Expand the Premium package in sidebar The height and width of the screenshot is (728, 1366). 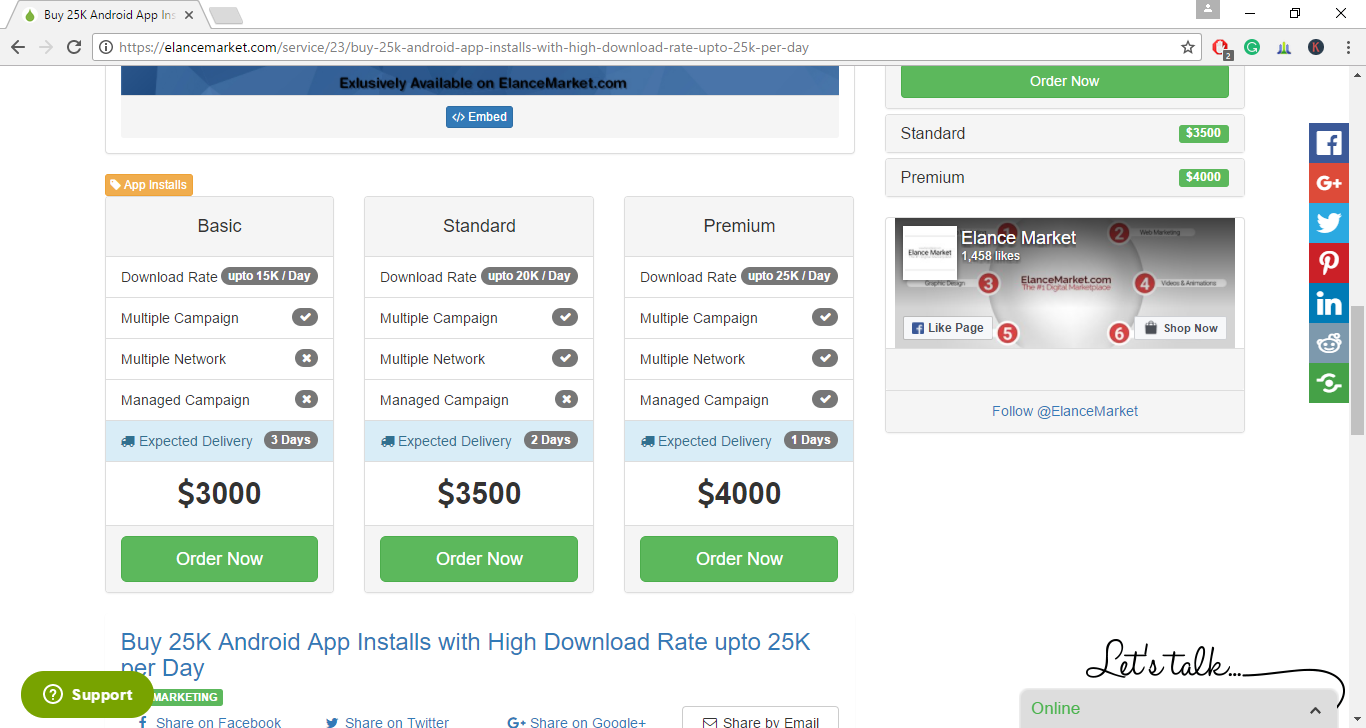tap(1065, 178)
